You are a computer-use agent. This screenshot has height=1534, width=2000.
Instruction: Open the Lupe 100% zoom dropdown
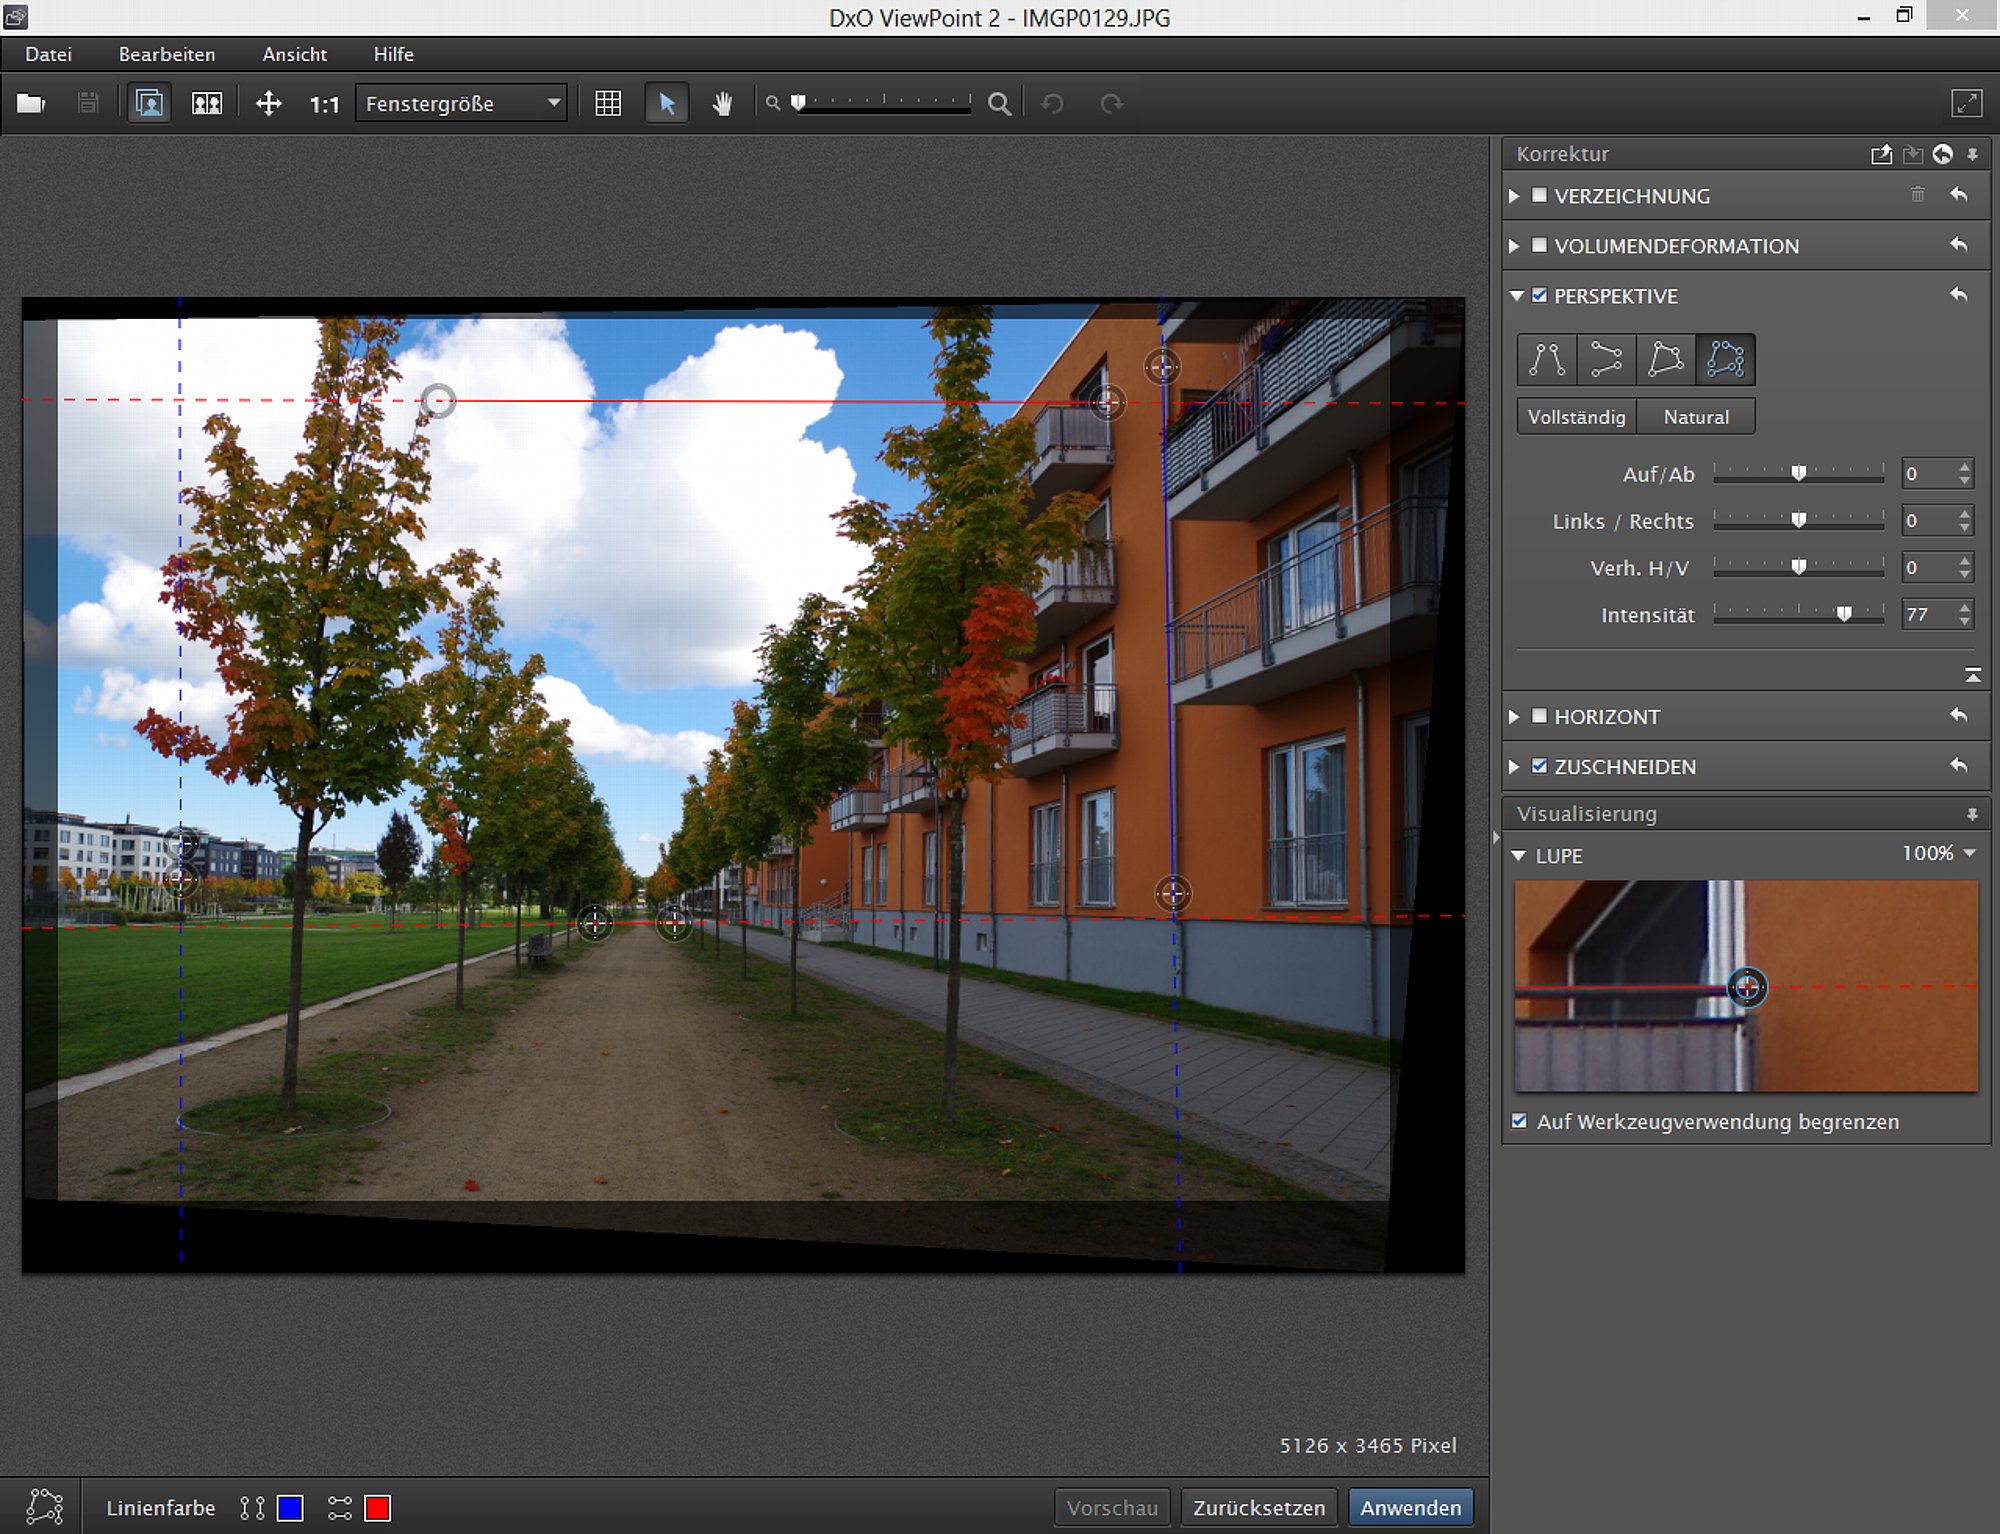click(1938, 853)
